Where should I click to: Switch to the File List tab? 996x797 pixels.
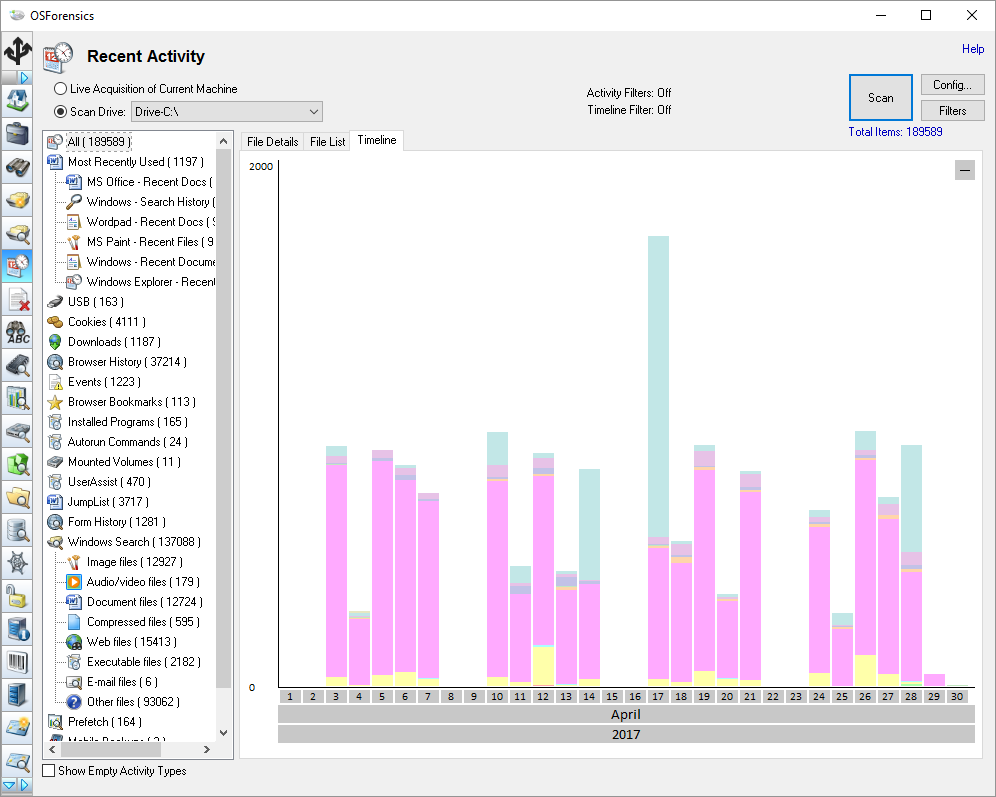[x=327, y=142]
